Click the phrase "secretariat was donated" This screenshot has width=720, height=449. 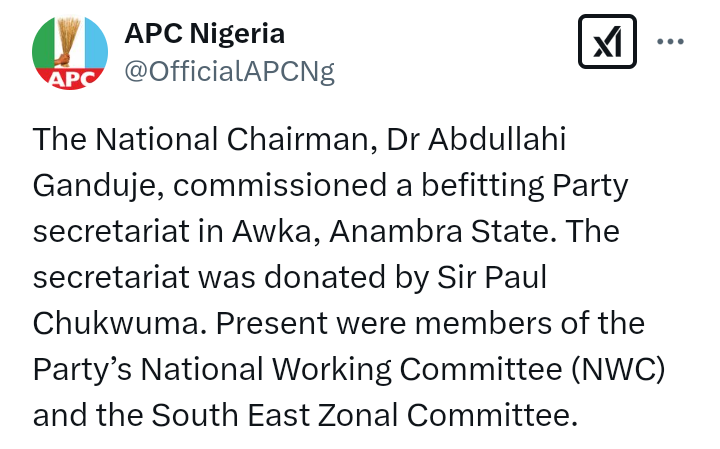coord(209,277)
